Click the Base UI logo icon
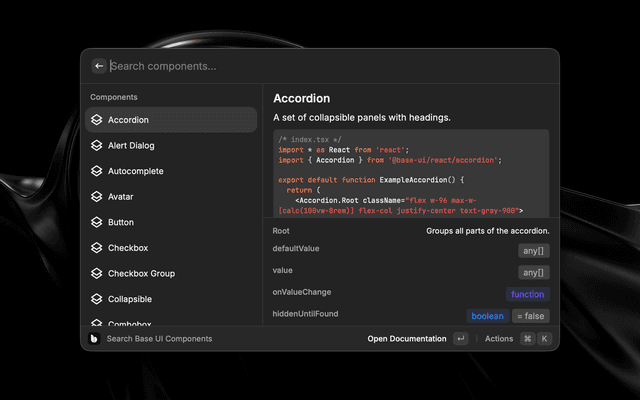 coord(94,339)
